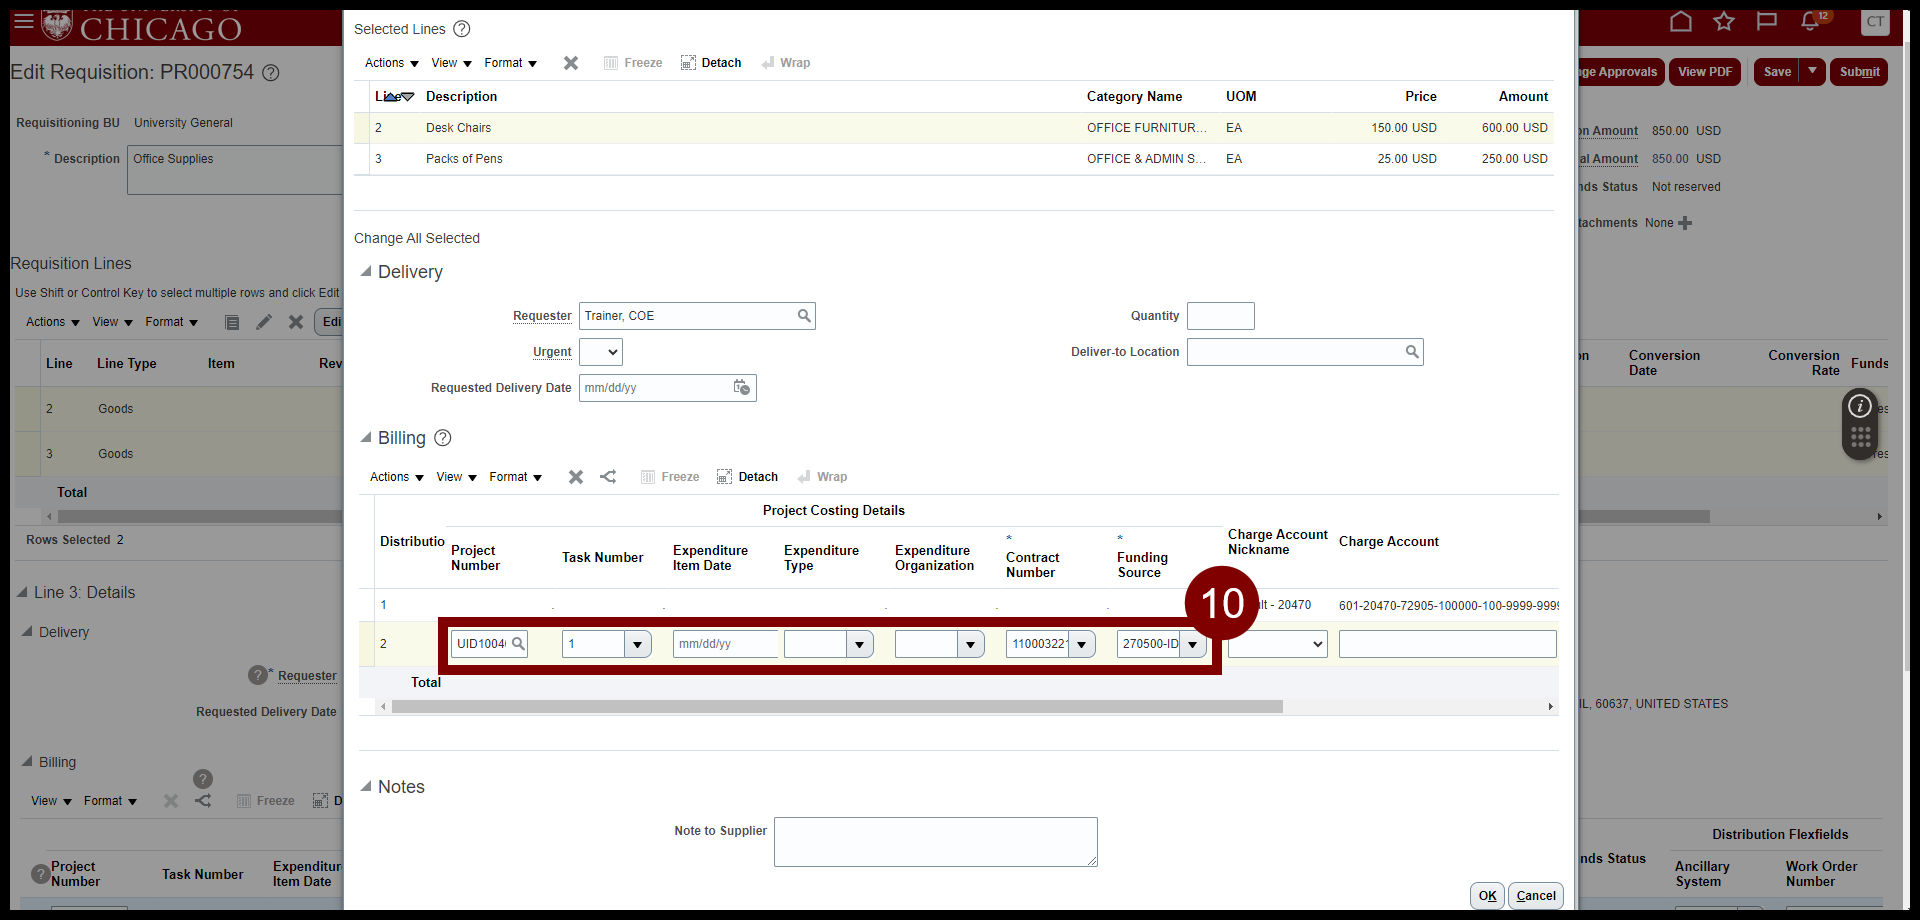
Task: Open the Format menu in Selected Lines toolbar
Action: (x=510, y=63)
